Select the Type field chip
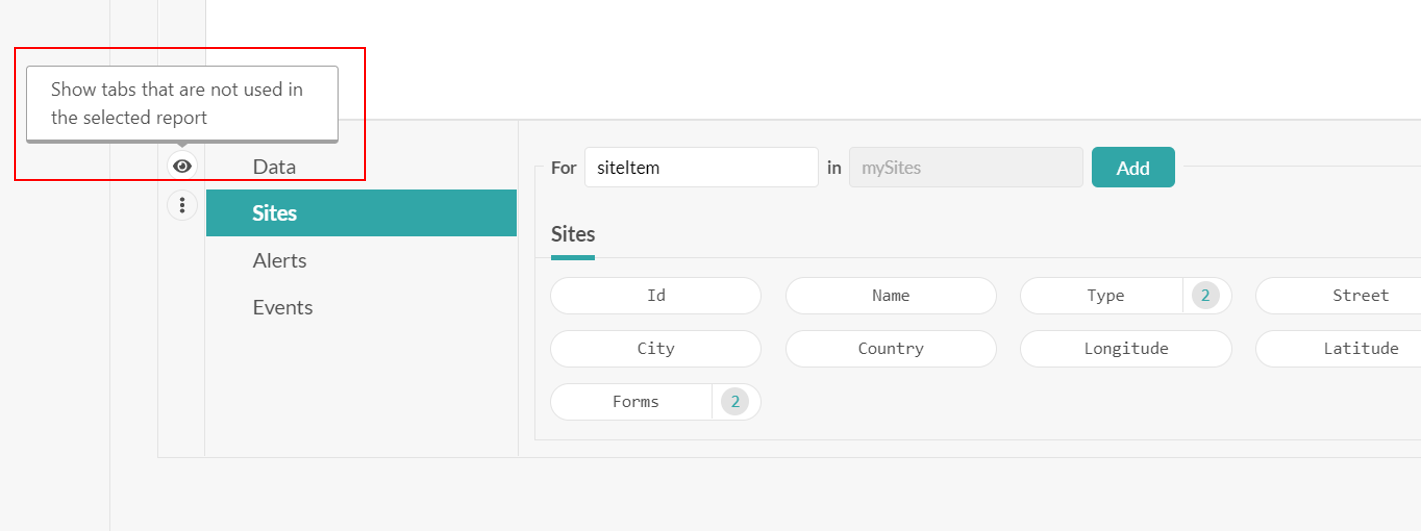 point(1103,296)
